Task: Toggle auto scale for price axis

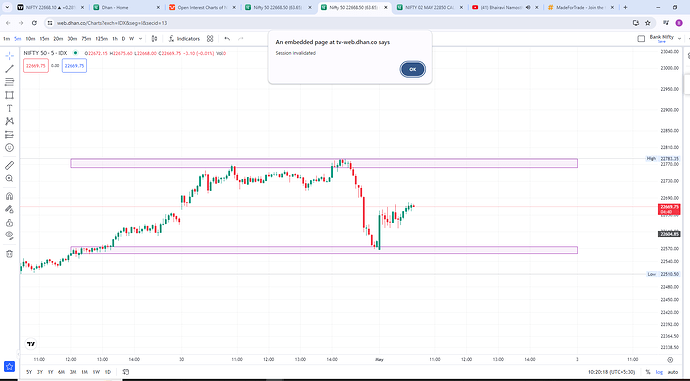Action: coord(672,372)
